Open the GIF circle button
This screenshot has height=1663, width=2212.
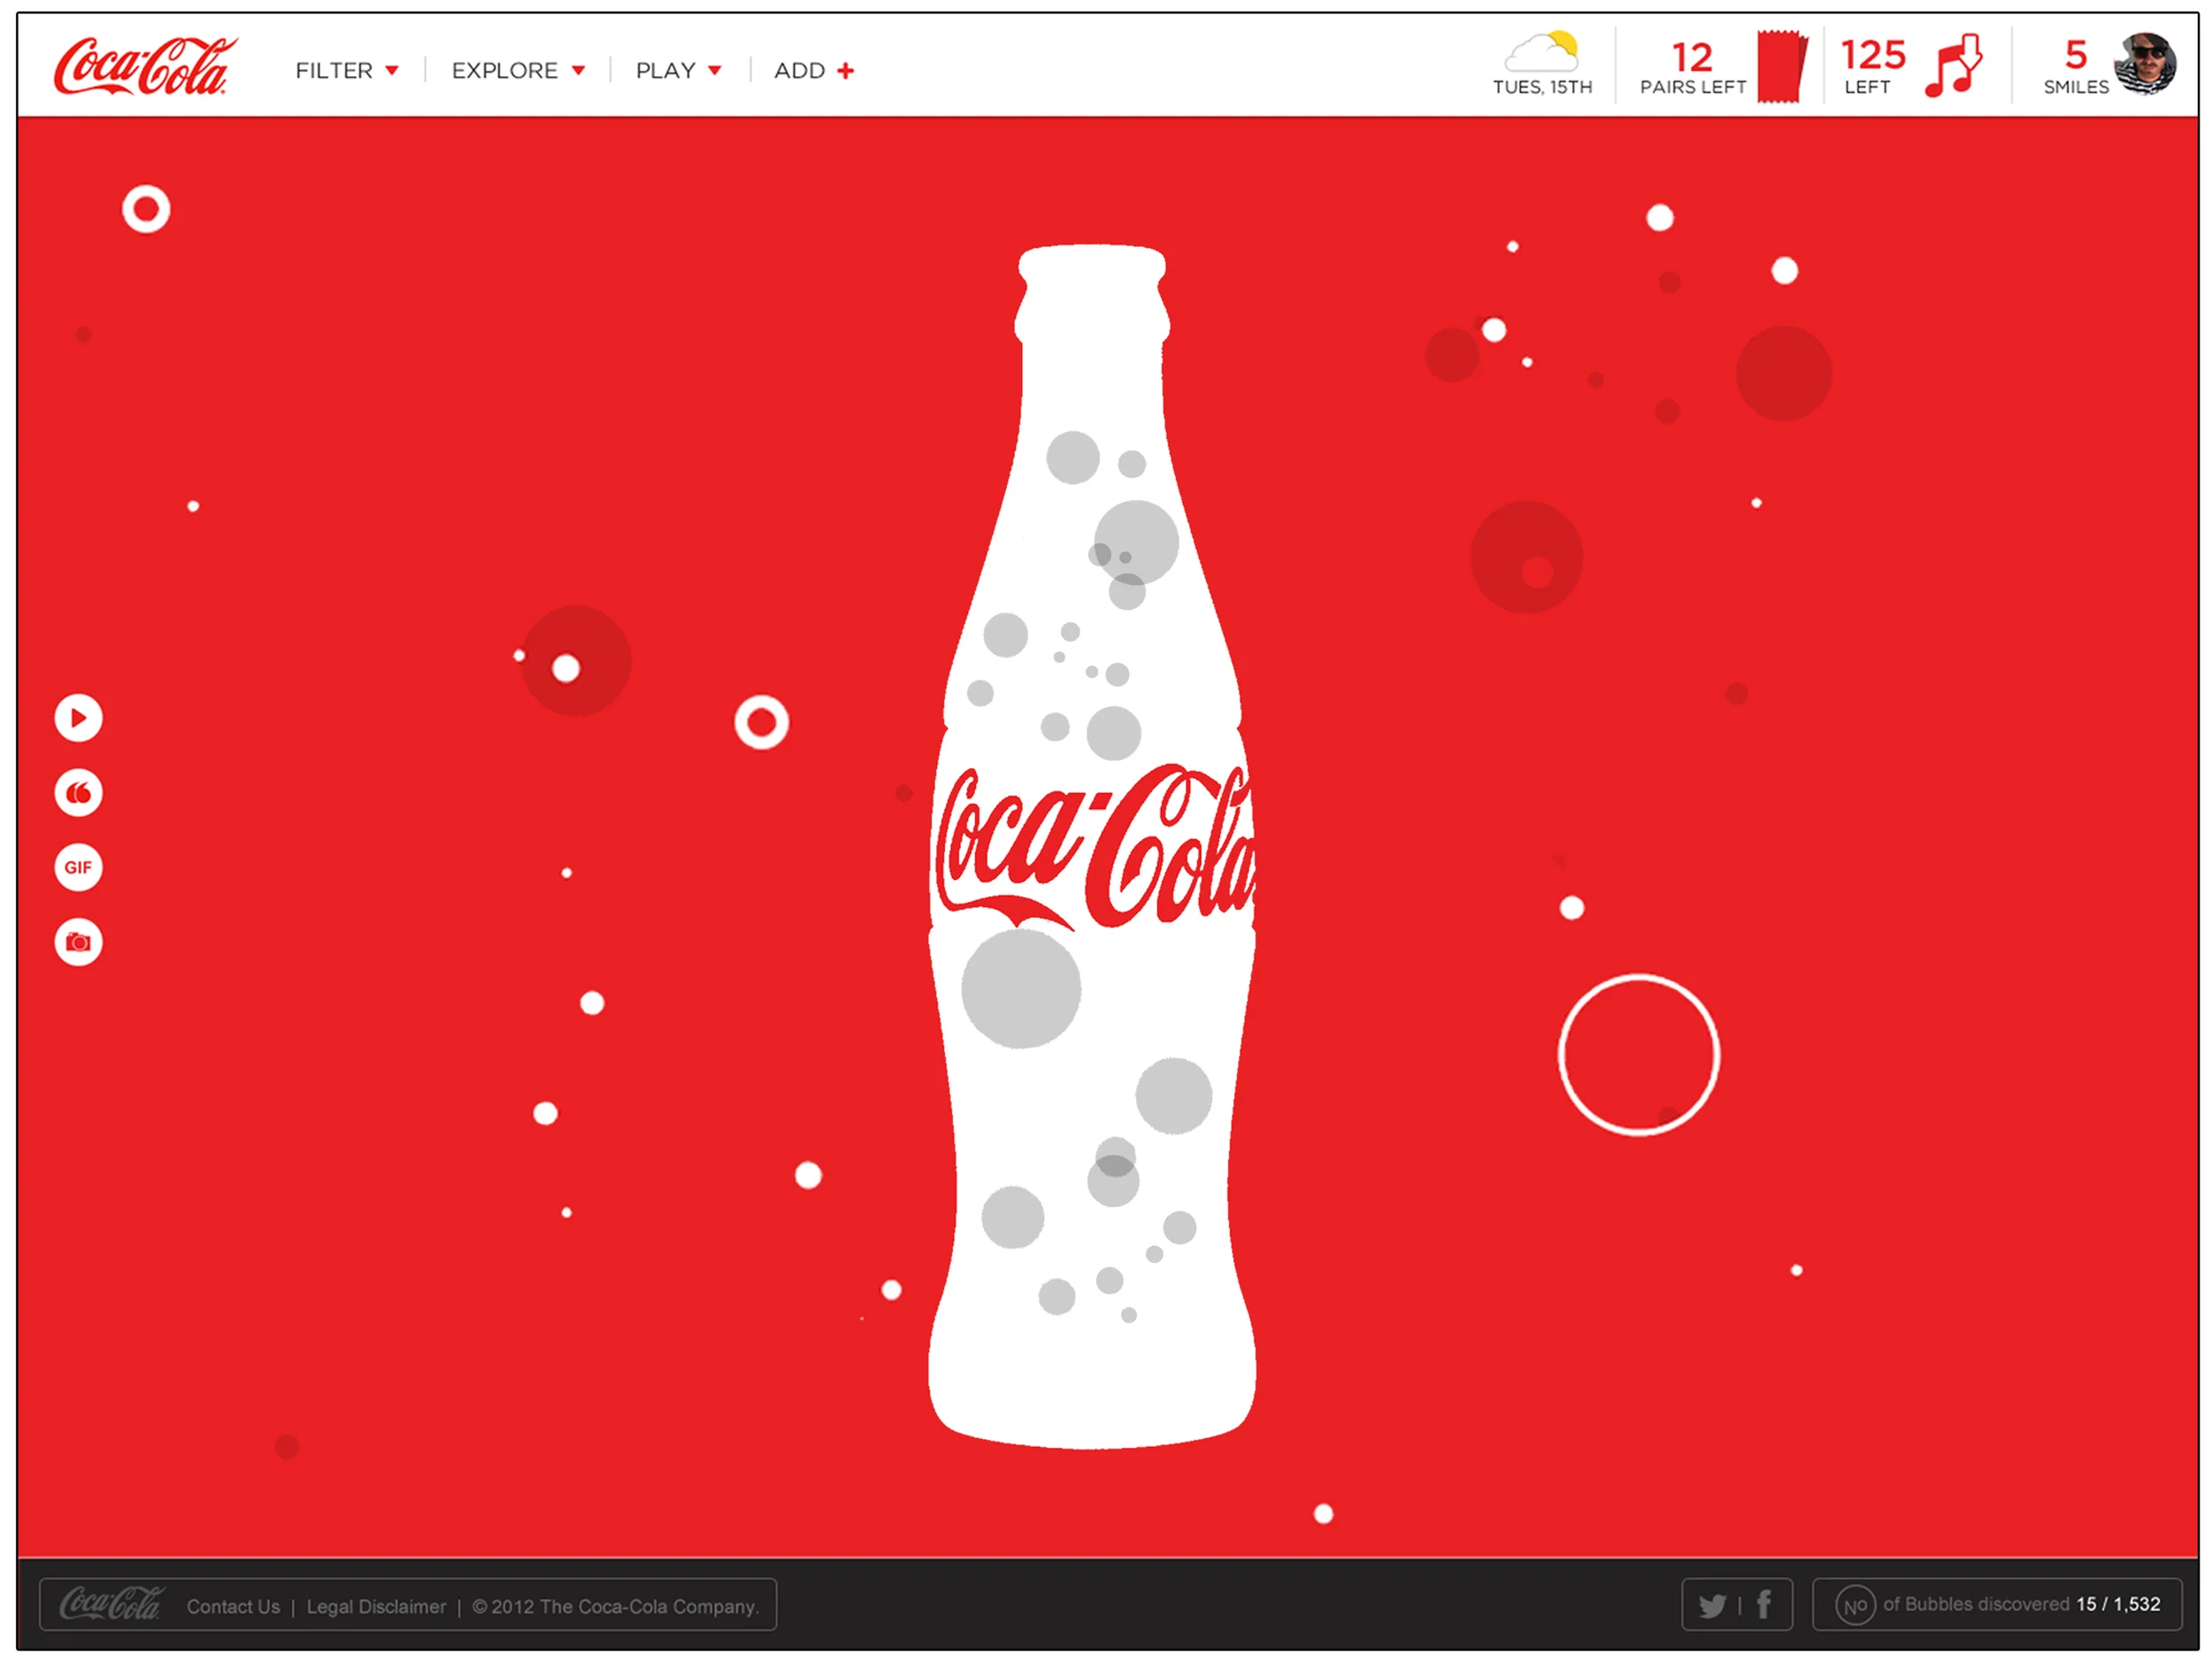(x=78, y=868)
